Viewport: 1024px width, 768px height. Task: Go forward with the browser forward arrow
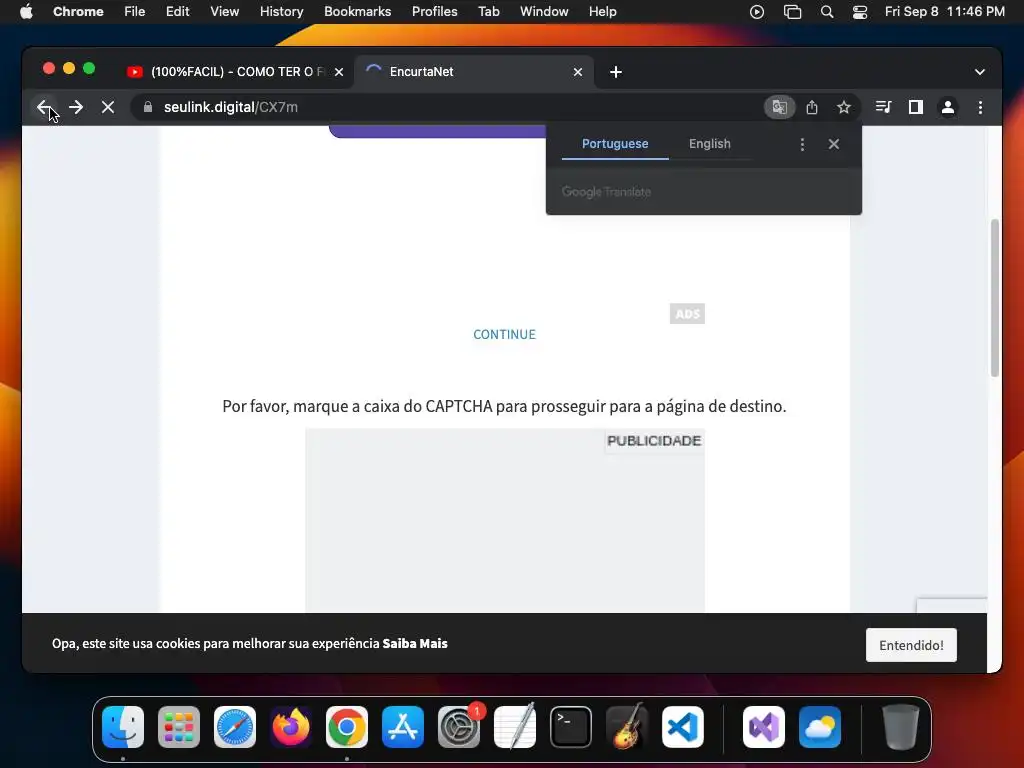pyautogui.click(x=76, y=107)
